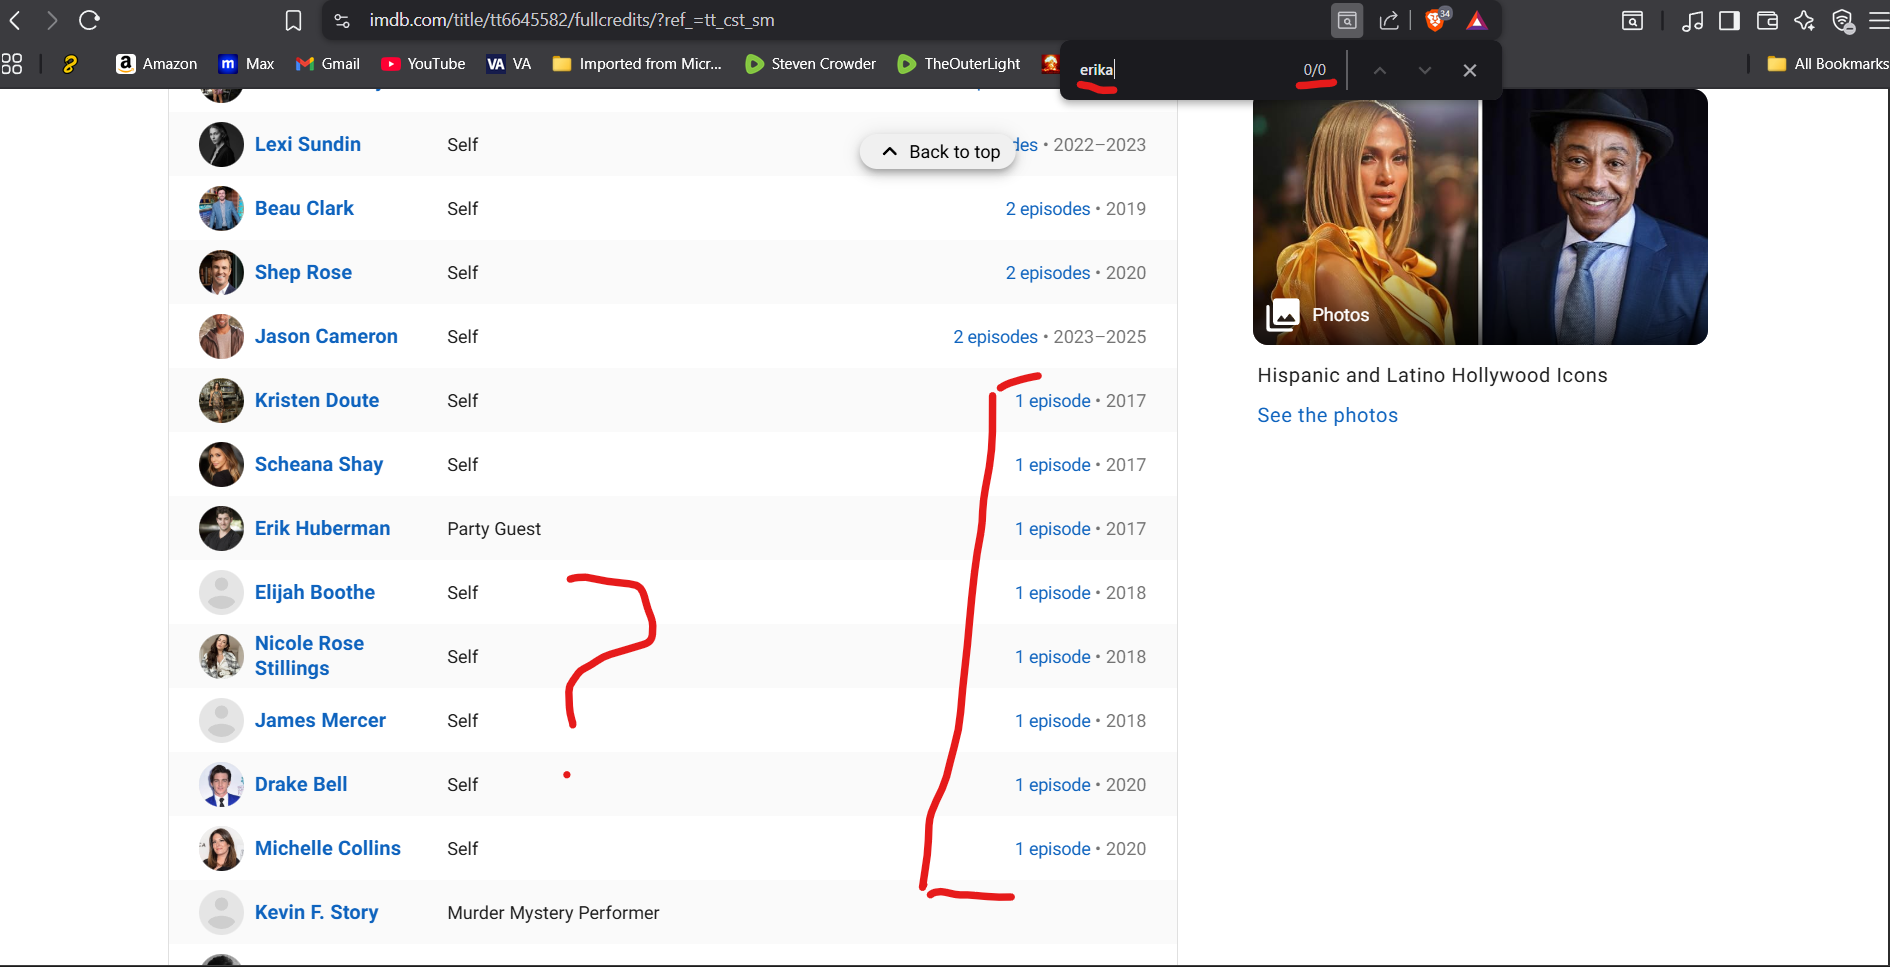The image size is (1890, 967).
Task: Open Brave Shields lion icon
Action: point(1436,20)
